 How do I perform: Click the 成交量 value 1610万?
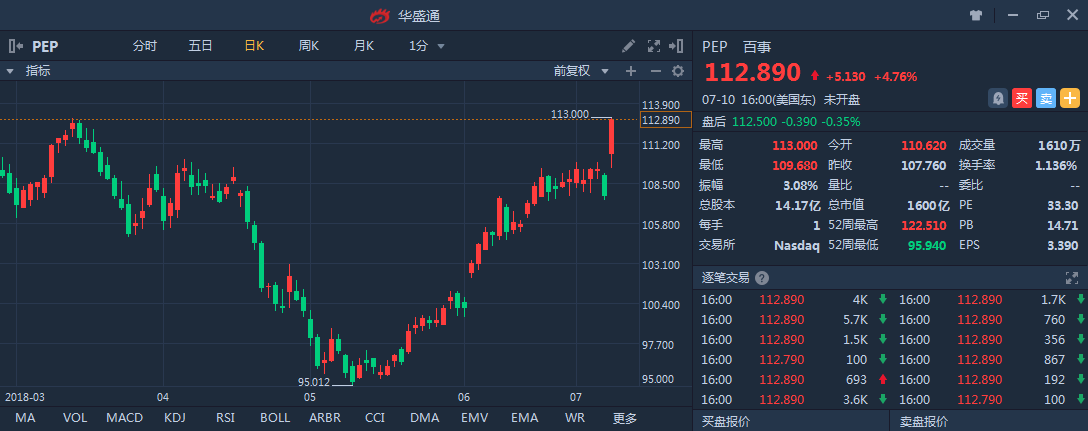[1060, 145]
